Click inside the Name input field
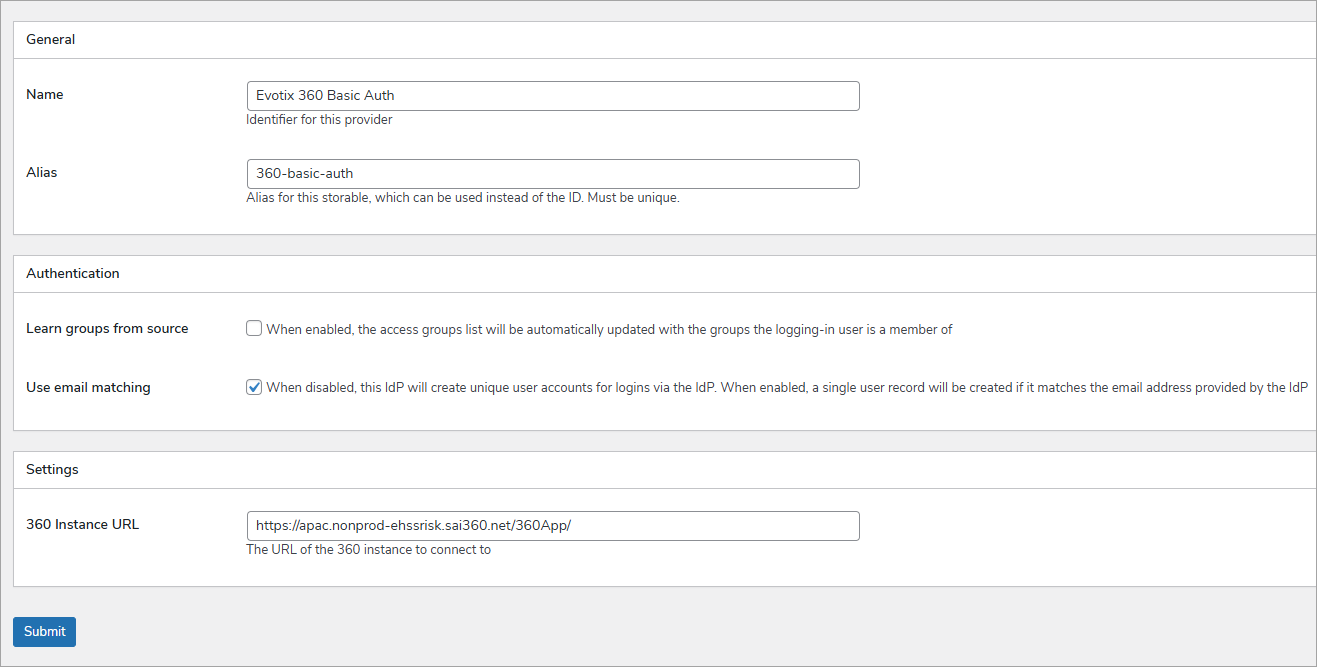Image resolution: width=1317 pixels, height=667 pixels. (x=553, y=95)
